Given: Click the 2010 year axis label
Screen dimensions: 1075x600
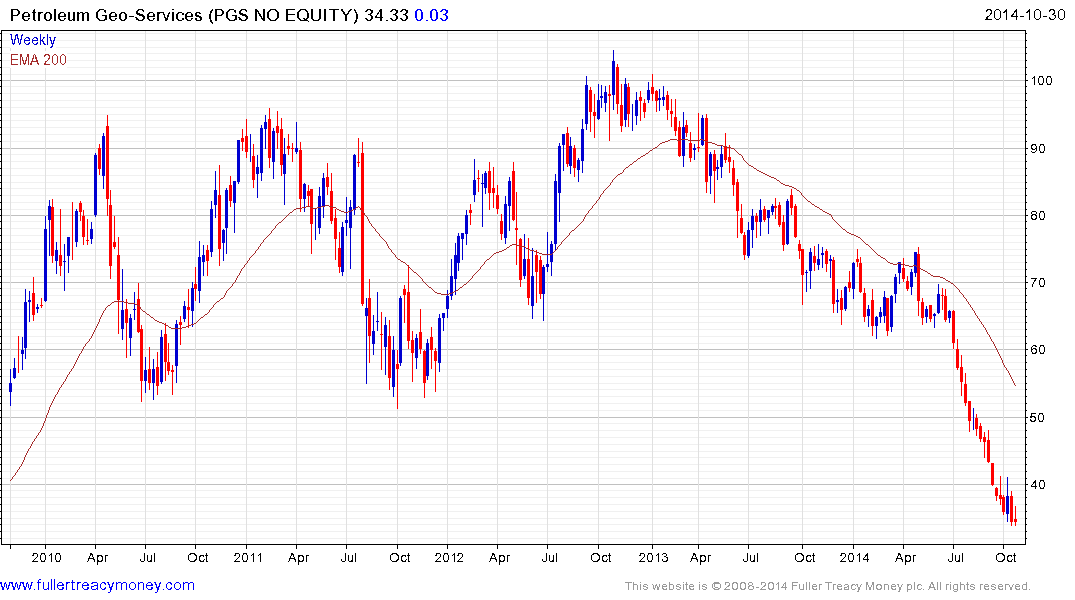Looking at the screenshot, I should (x=46, y=557).
